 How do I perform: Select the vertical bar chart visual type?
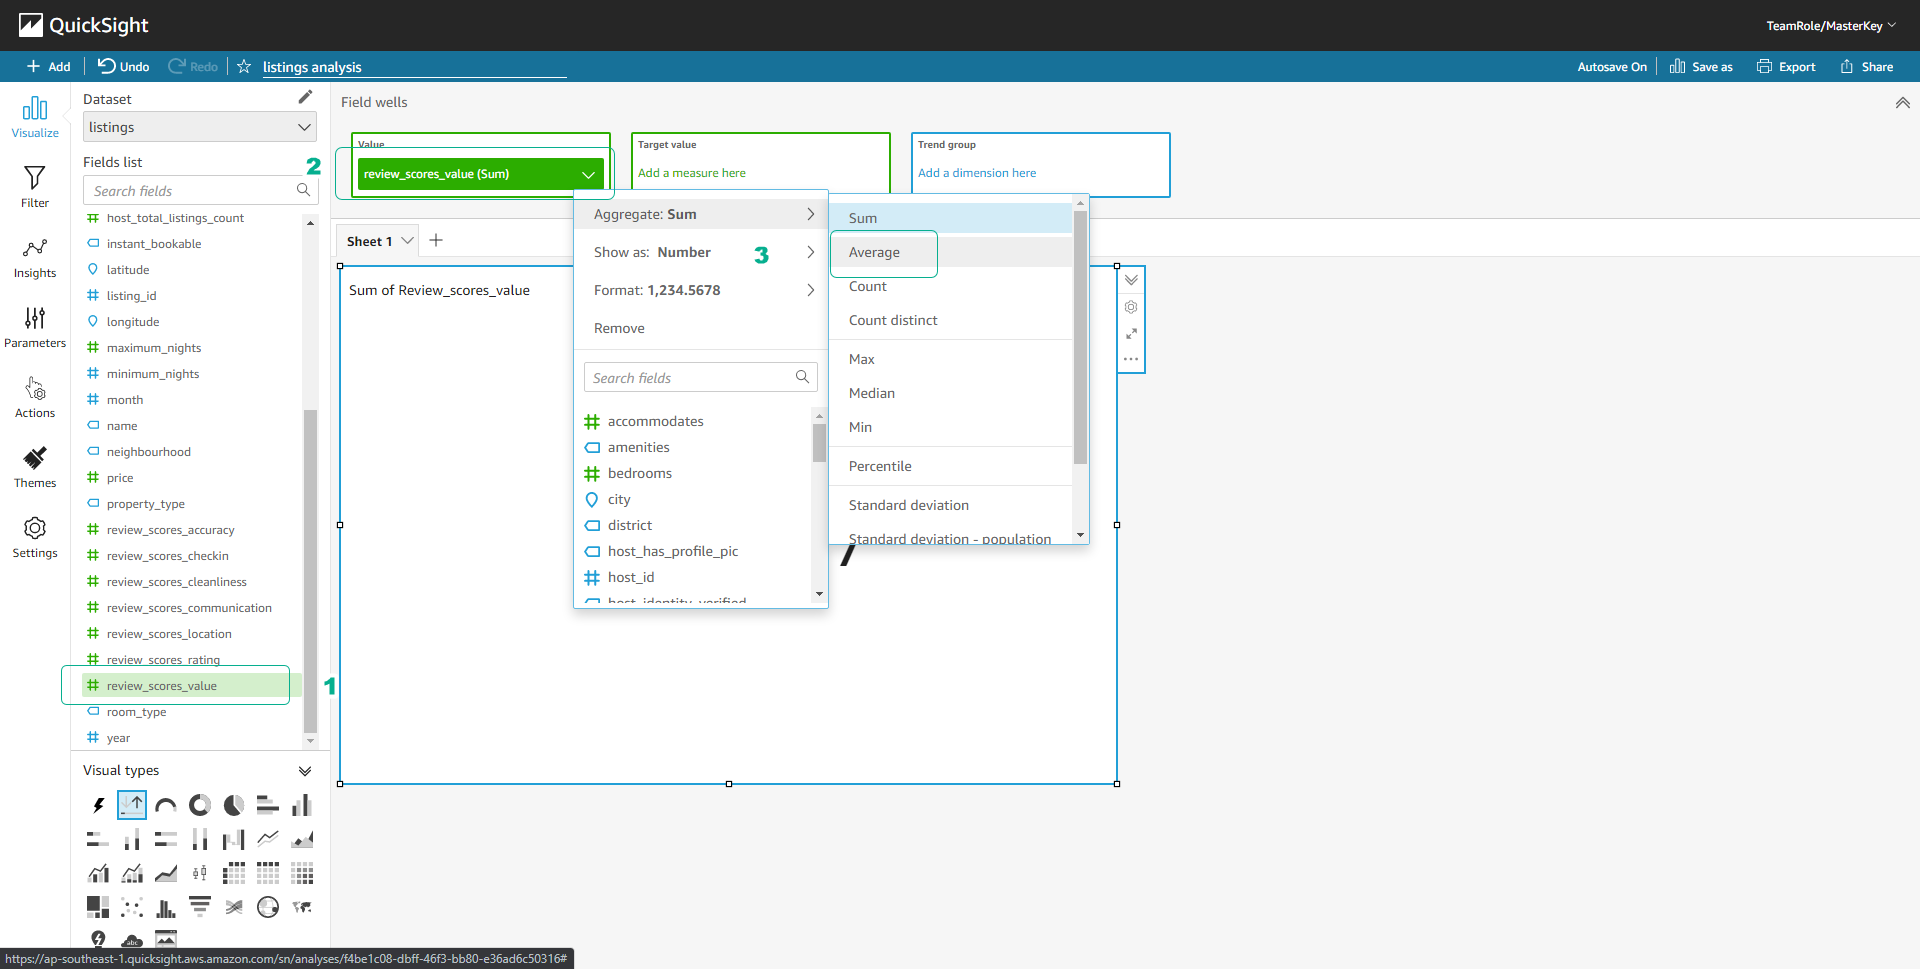coord(302,805)
